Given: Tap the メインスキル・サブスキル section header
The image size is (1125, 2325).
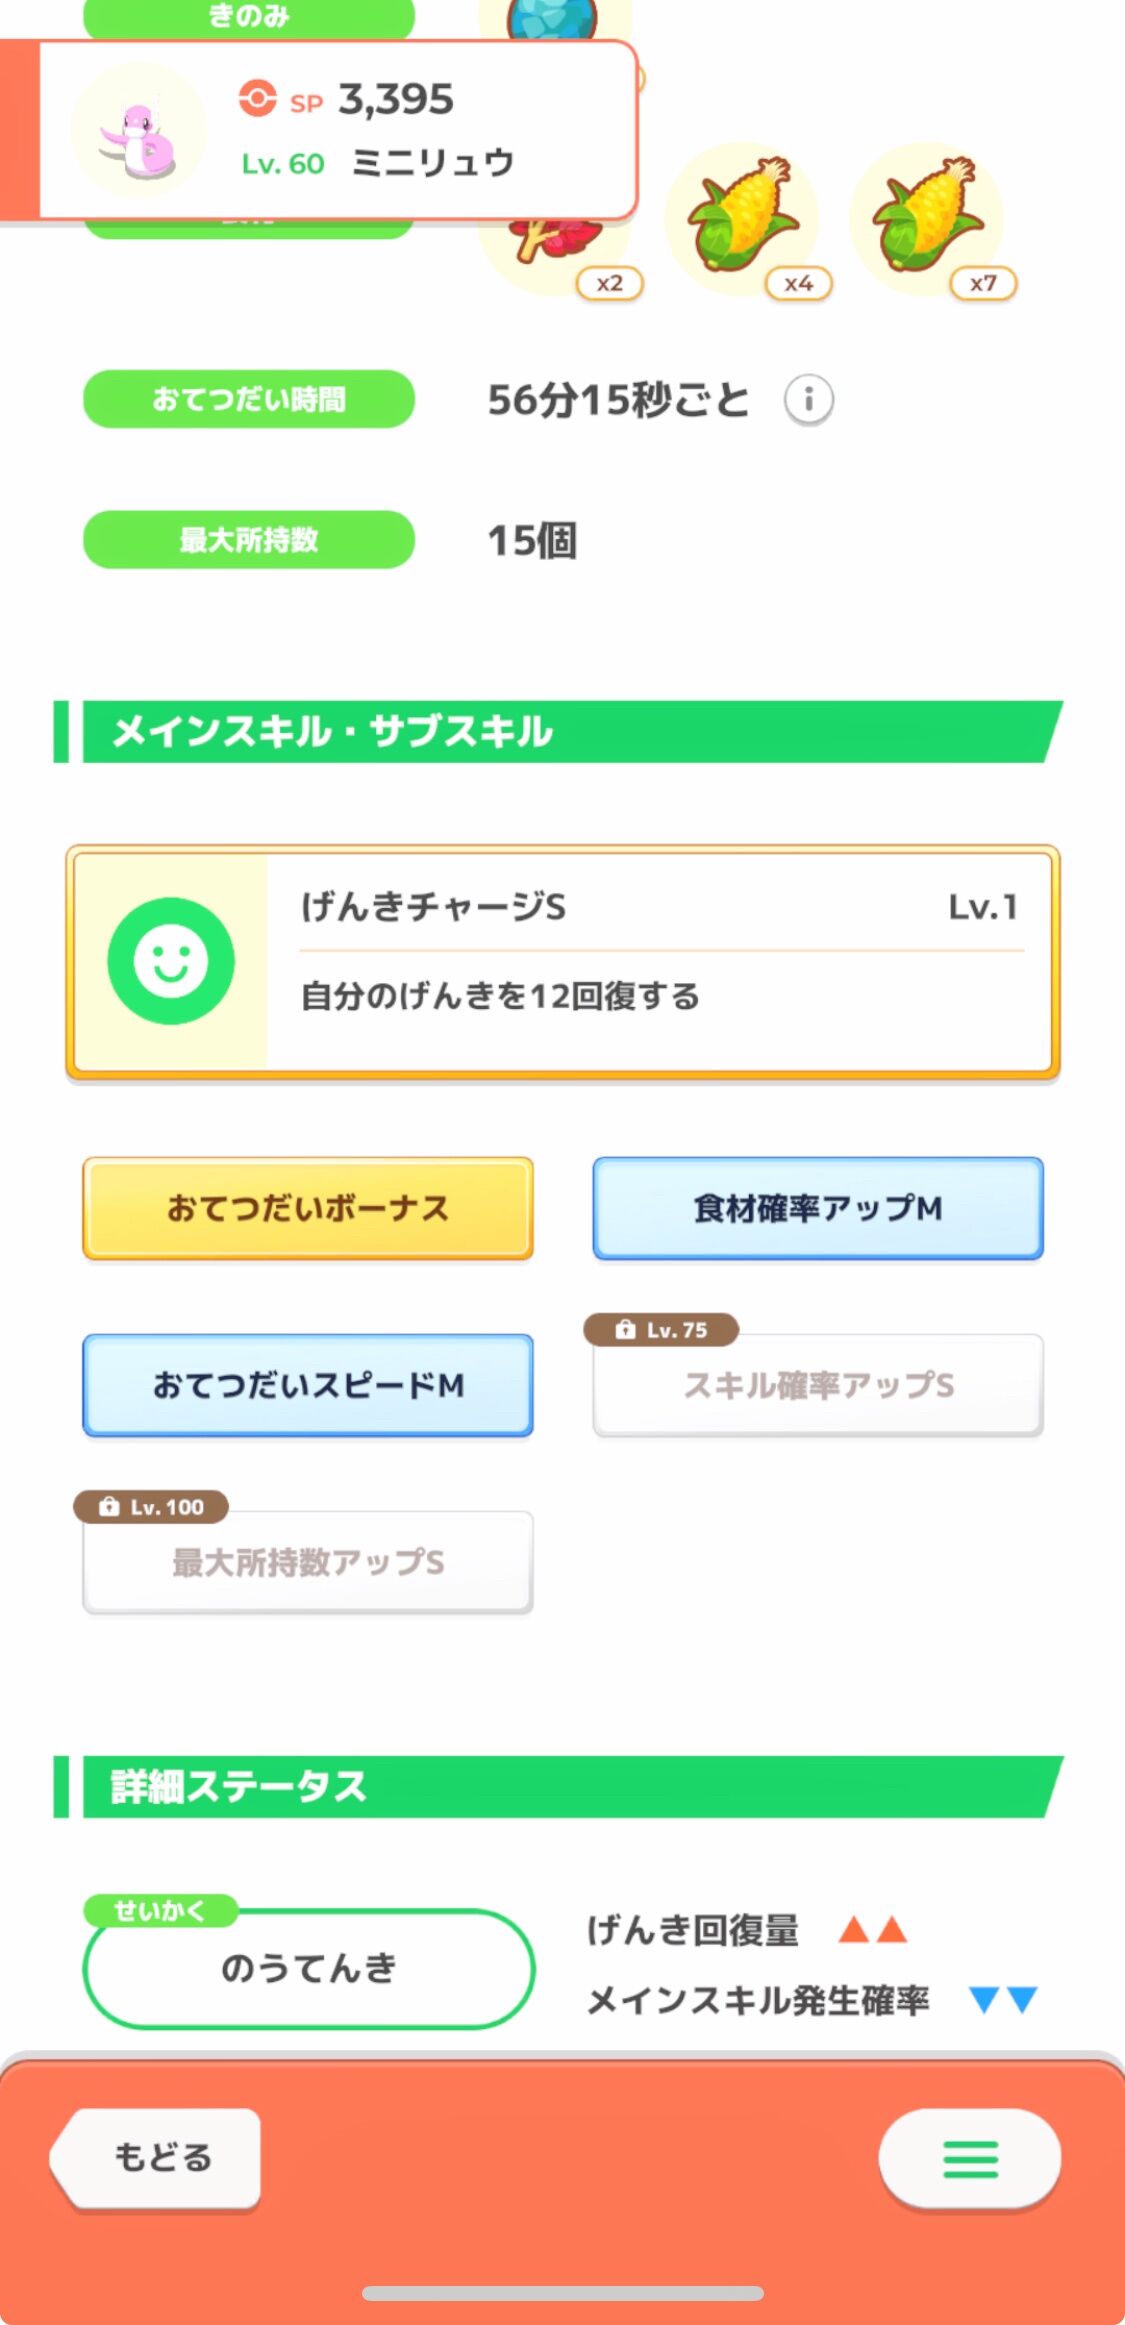Looking at the screenshot, I should 558,732.
